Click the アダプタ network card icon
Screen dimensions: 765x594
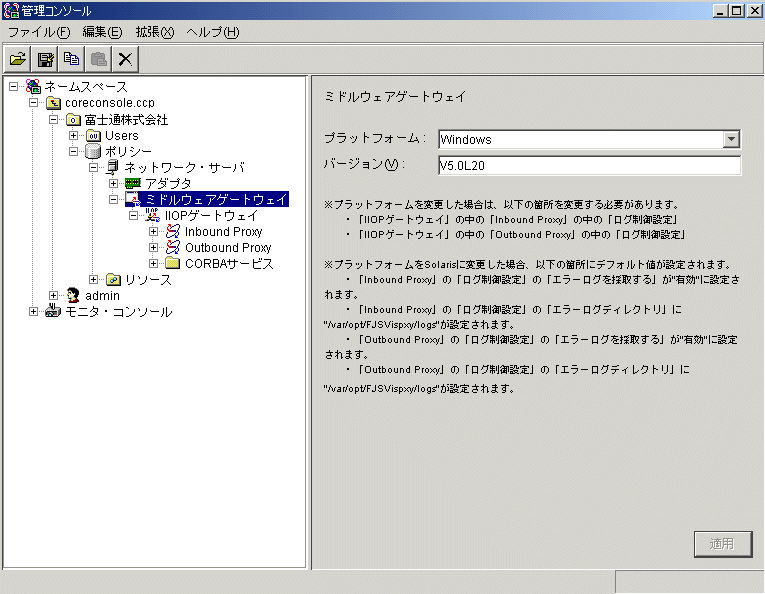tap(133, 183)
